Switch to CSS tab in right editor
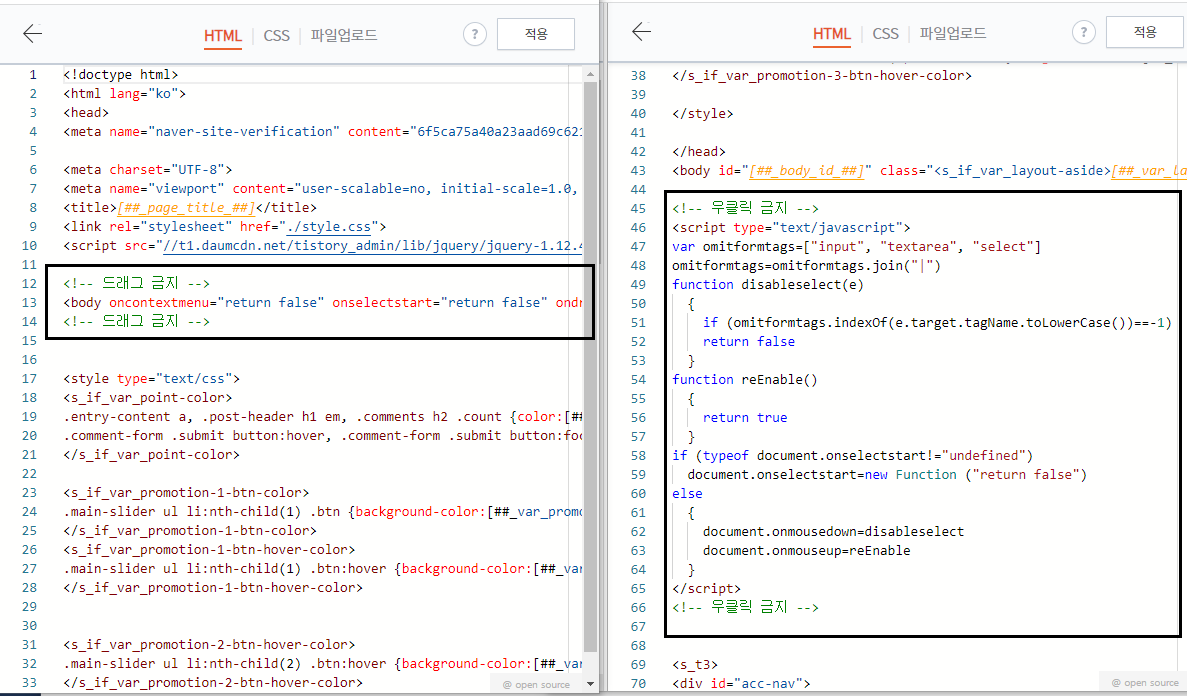The width and height of the screenshot is (1187, 696). (885, 33)
